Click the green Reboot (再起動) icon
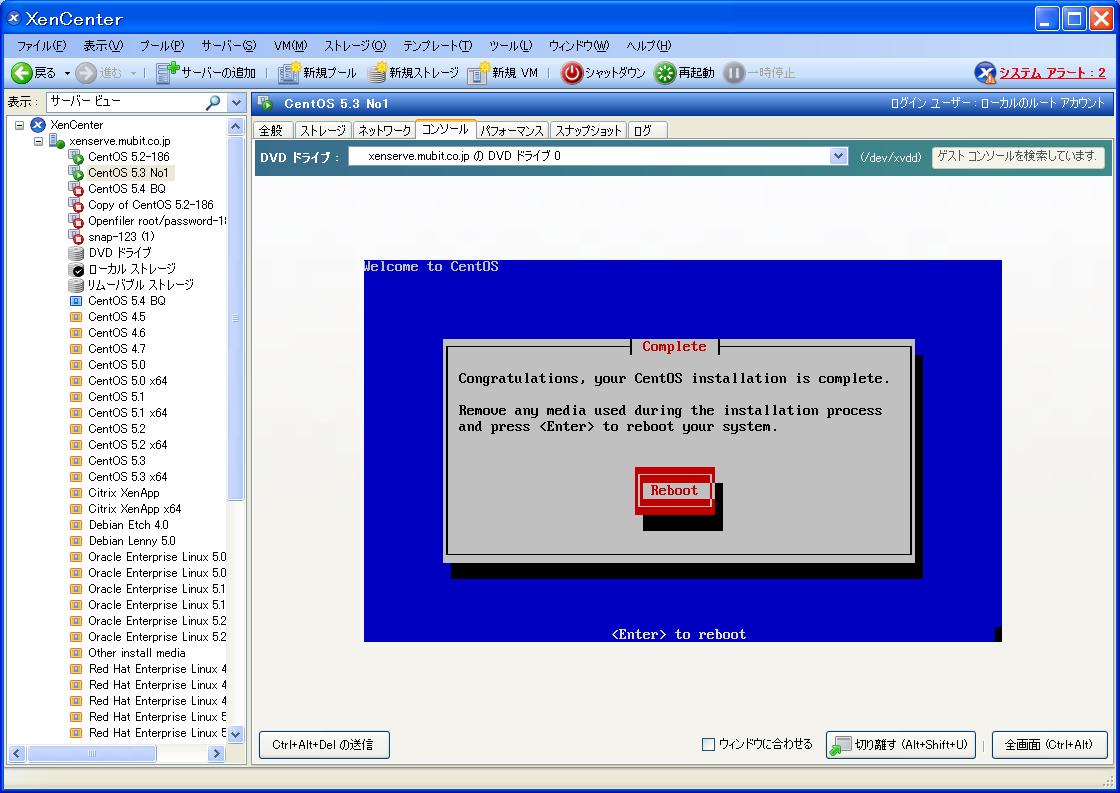This screenshot has width=1120, height=793. coord(665,73)
